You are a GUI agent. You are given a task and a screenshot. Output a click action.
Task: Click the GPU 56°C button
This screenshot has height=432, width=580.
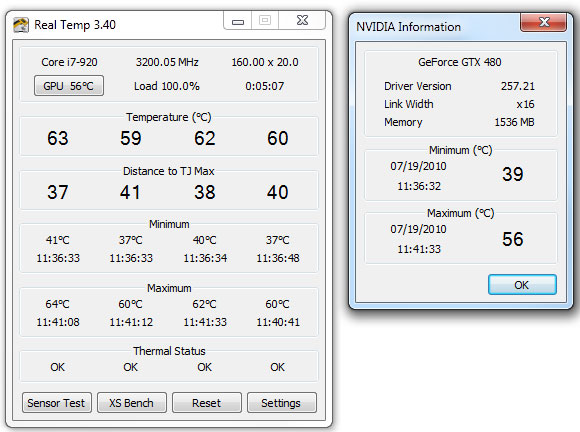(69, 86)
